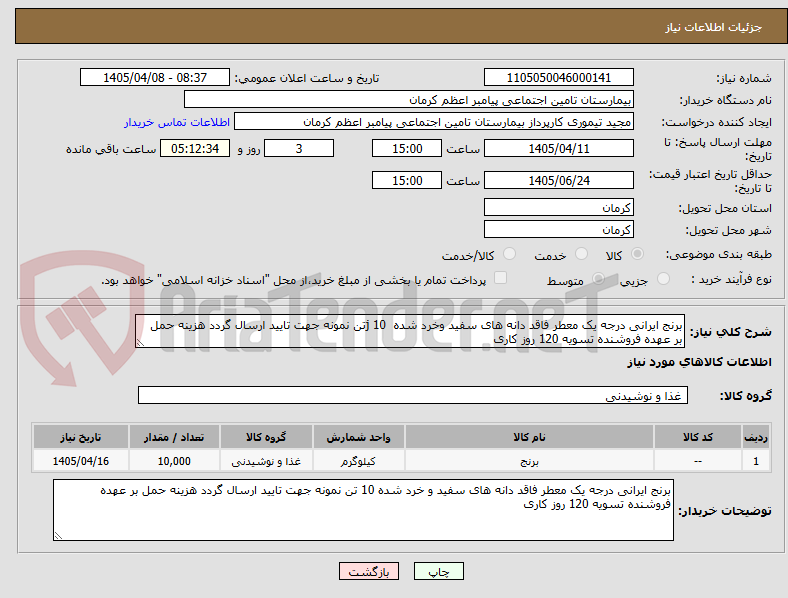Choose the متوسط purchase type radio
The width and height of the screenshot is (788, 598).
tap(598, 279)
